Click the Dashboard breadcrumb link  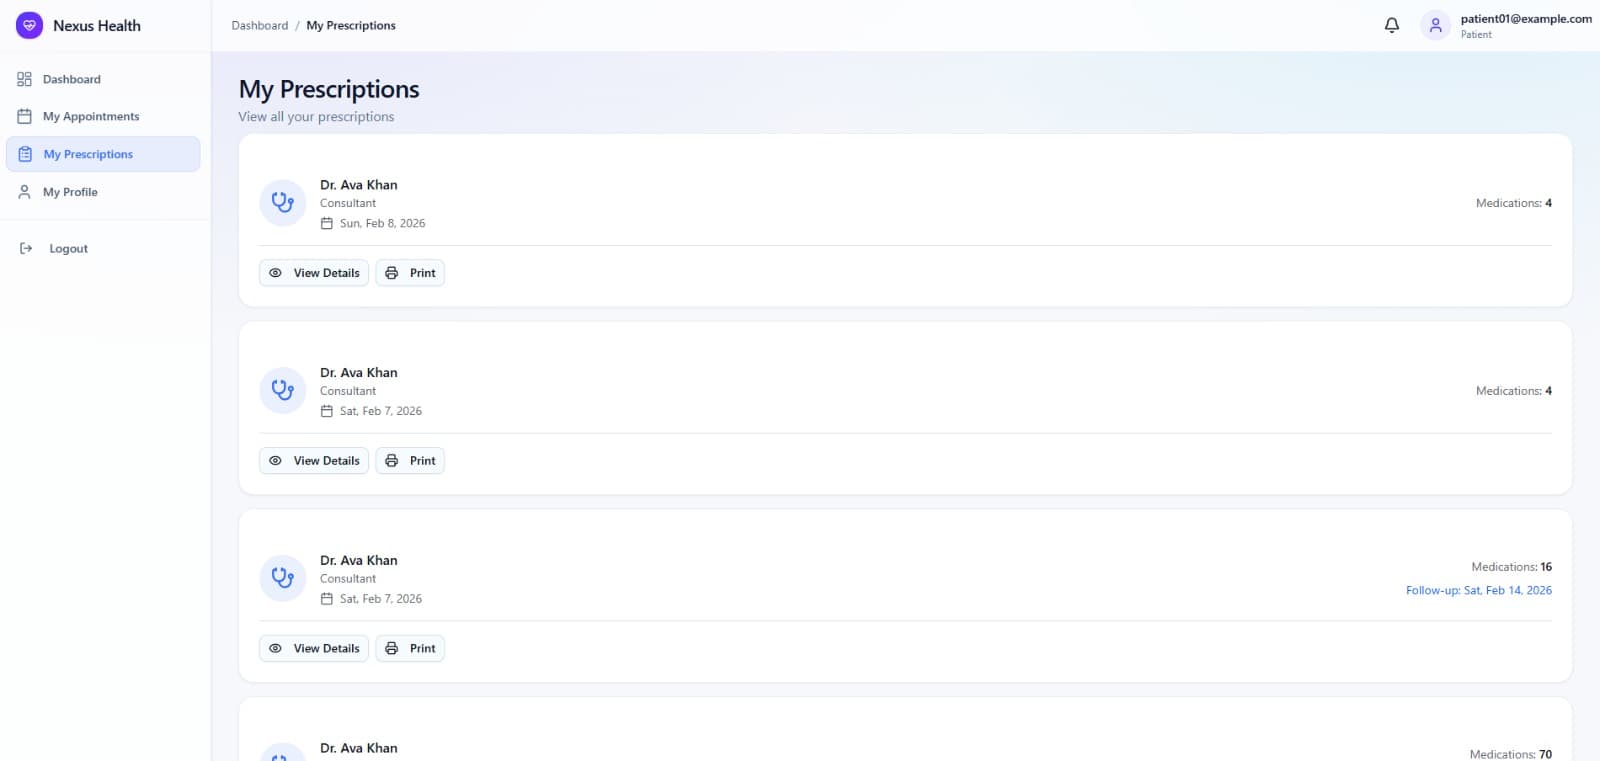pyautogui.click(x=259, y=26)
